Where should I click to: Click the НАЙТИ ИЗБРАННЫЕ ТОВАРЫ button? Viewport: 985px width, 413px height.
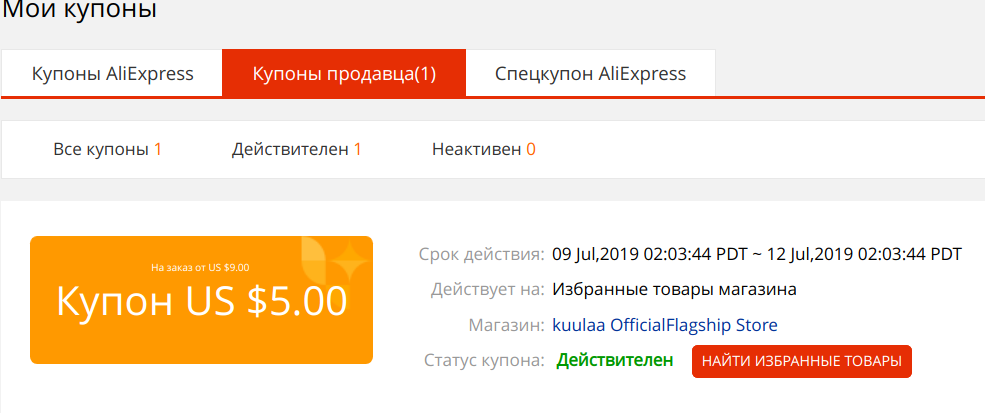click(x=802, y=361)
